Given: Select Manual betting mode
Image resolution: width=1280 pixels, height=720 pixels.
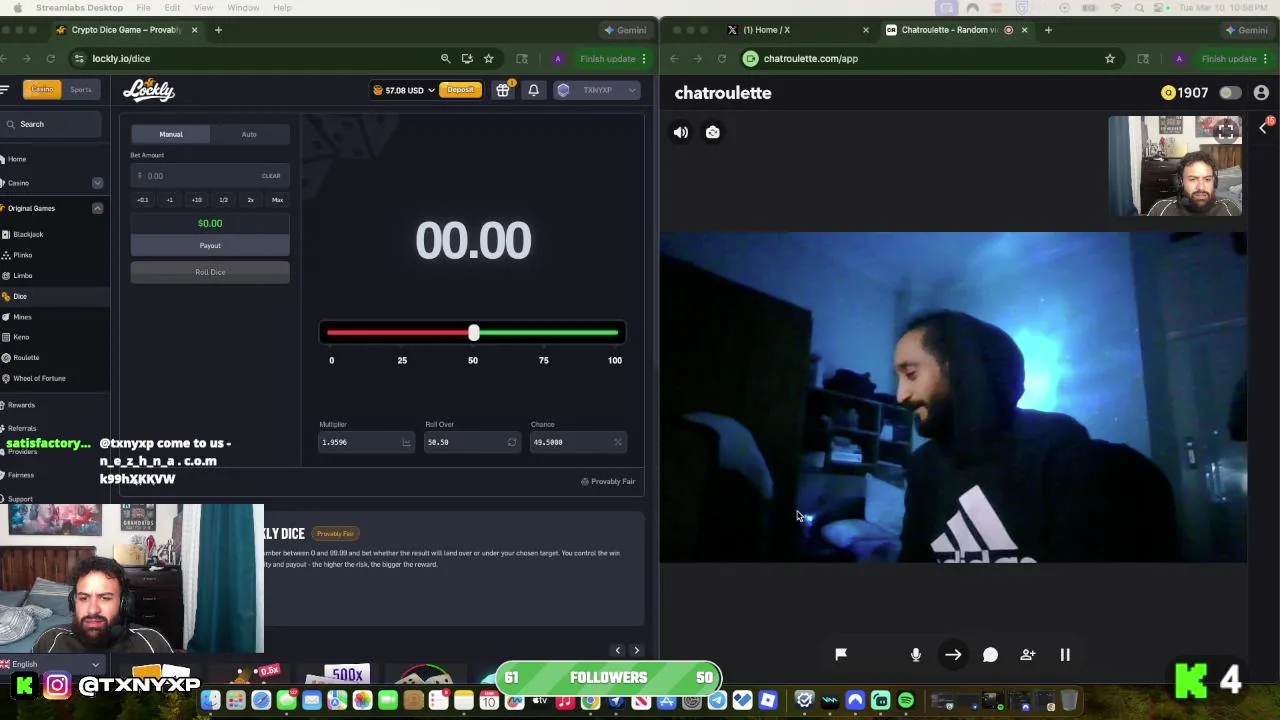Looking at the screenshot, I should coord(171,134).
